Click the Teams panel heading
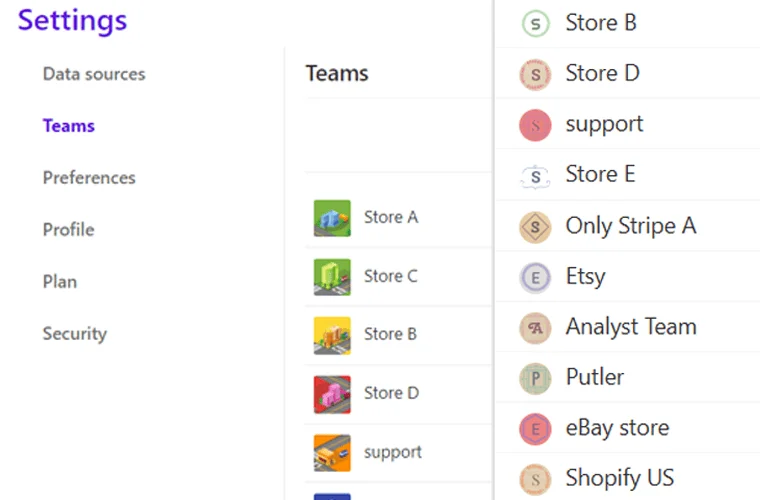 pyautogui.click(x=337, y=74)
